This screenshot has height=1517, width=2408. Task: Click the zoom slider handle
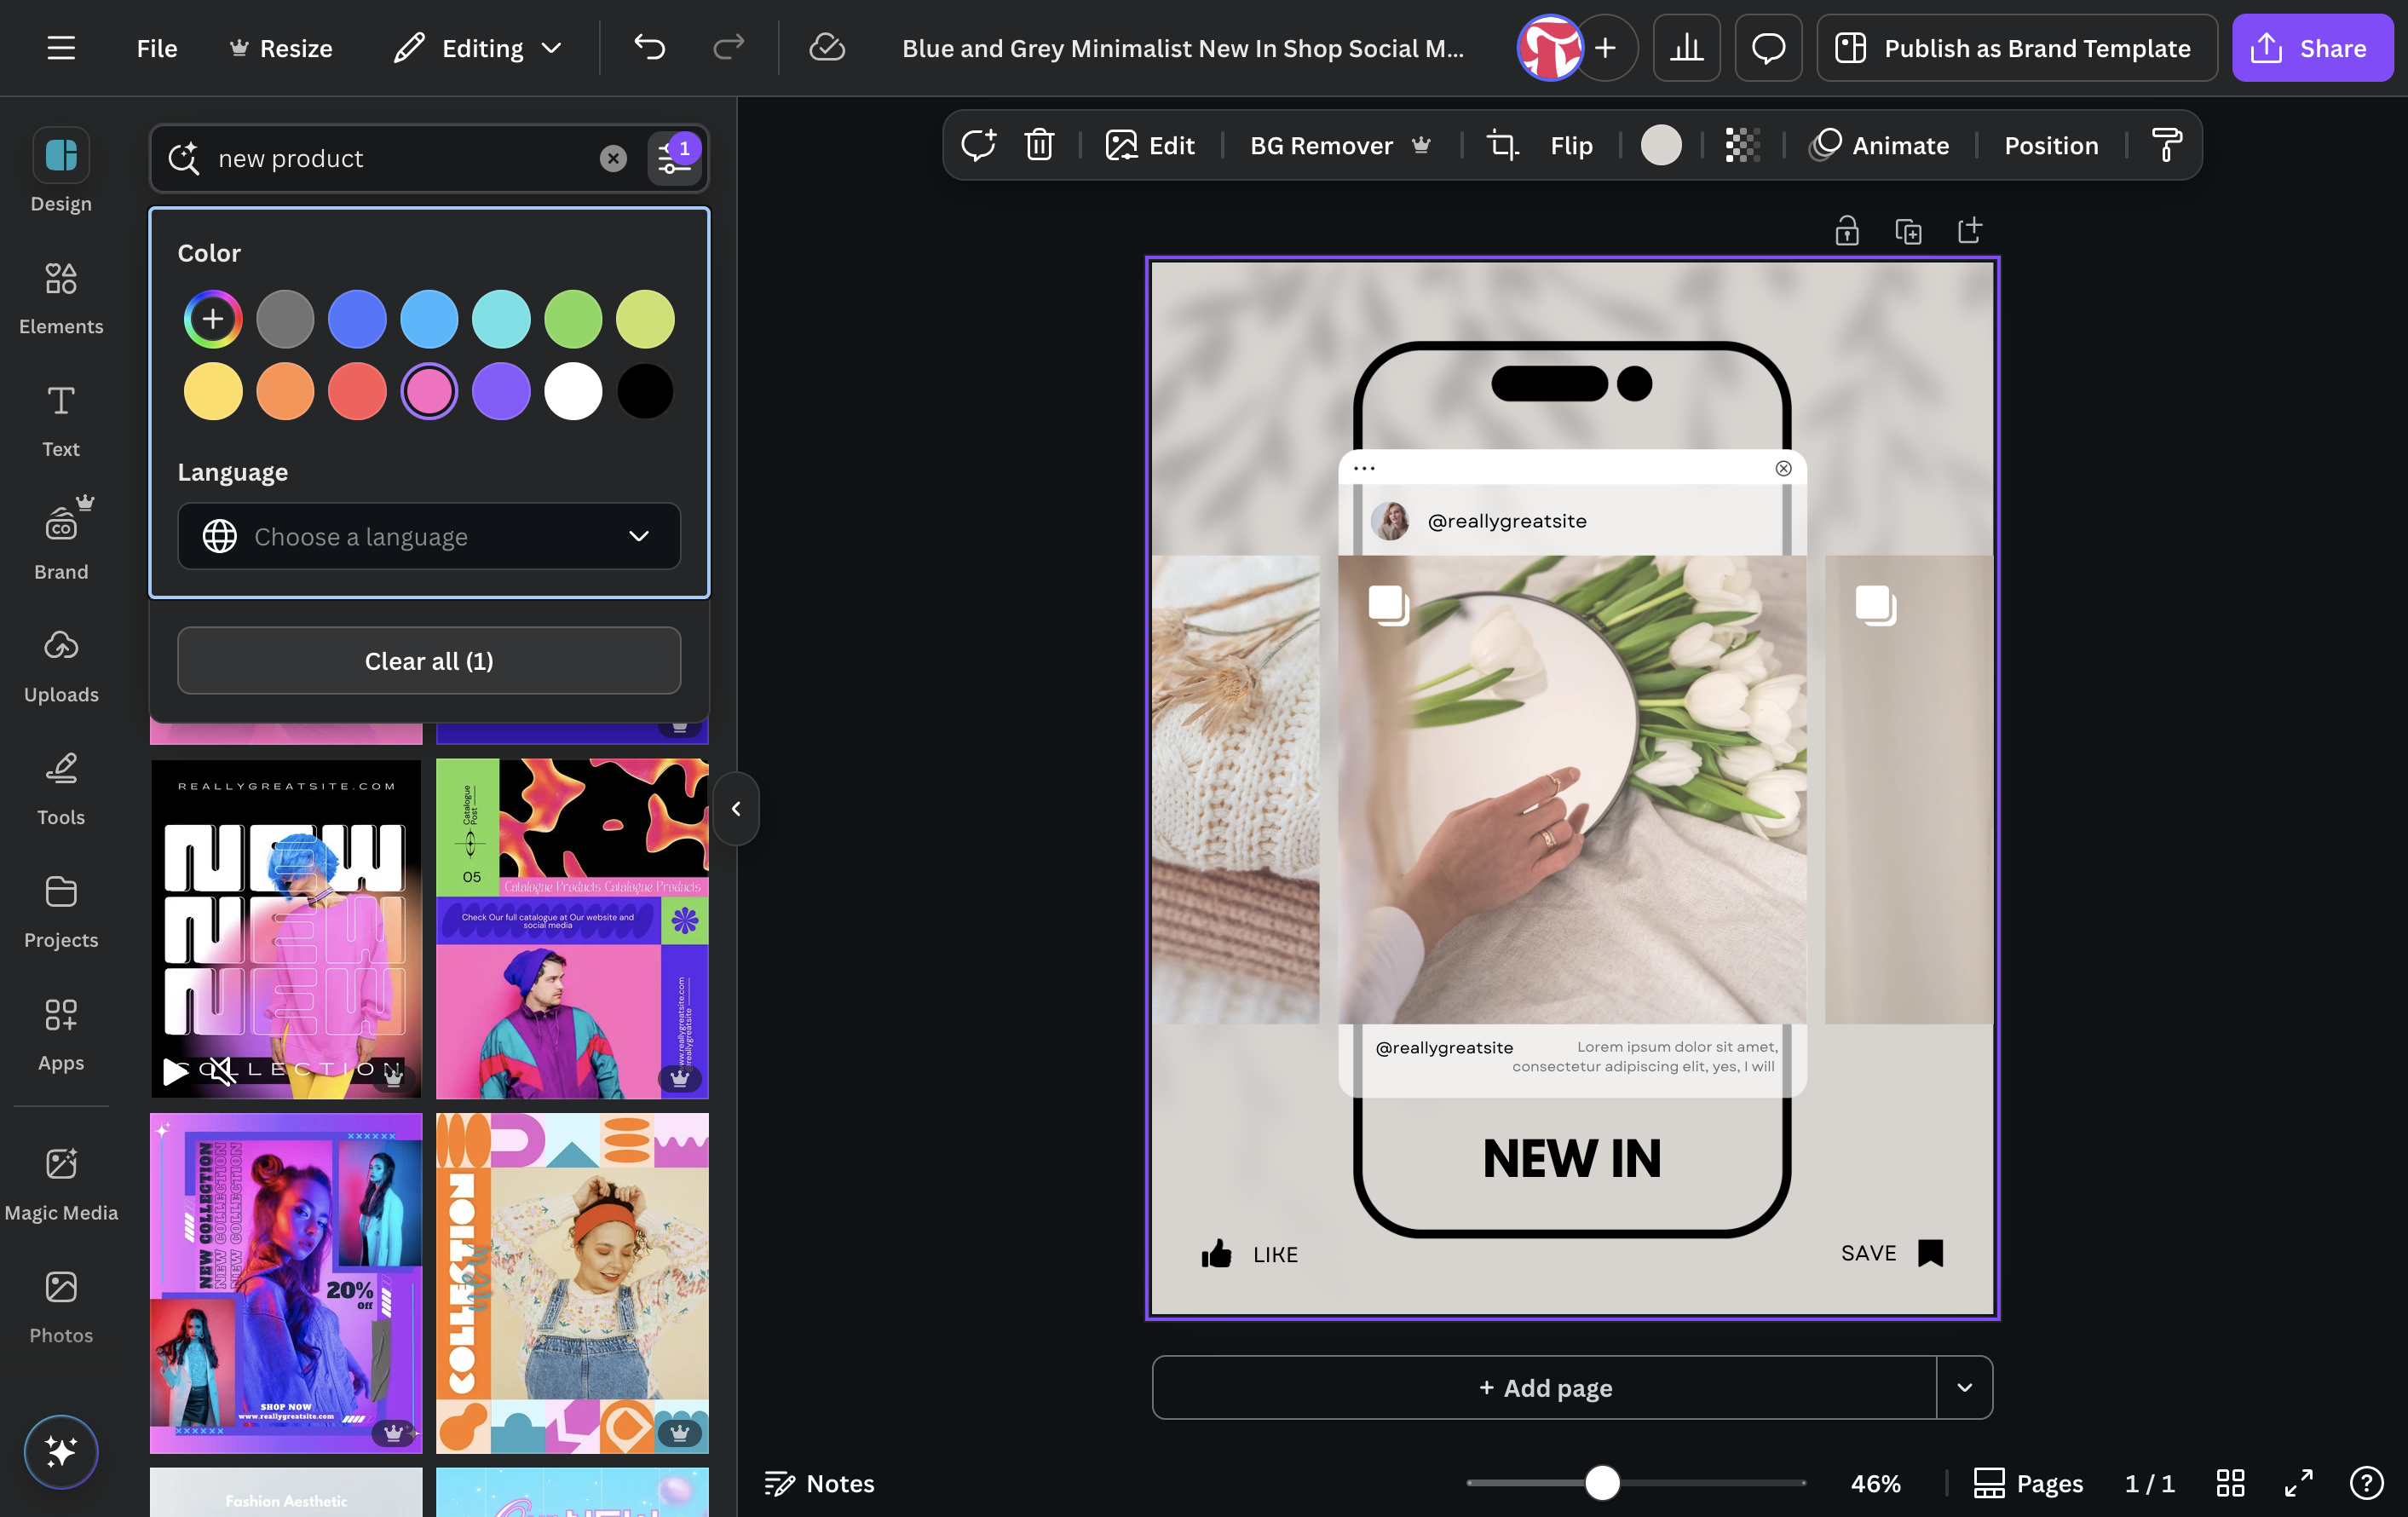pyautogui.click(x=1602, y=1483)
